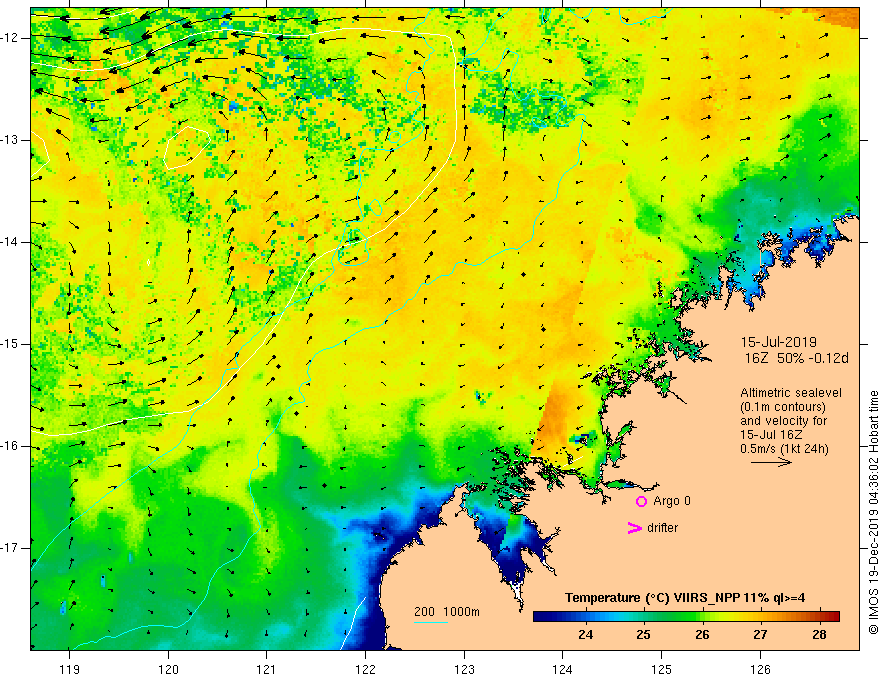Click the color bar tick label 27
Image resolution: width=880 pixels, height=680 pixels.
click(760, 635)
